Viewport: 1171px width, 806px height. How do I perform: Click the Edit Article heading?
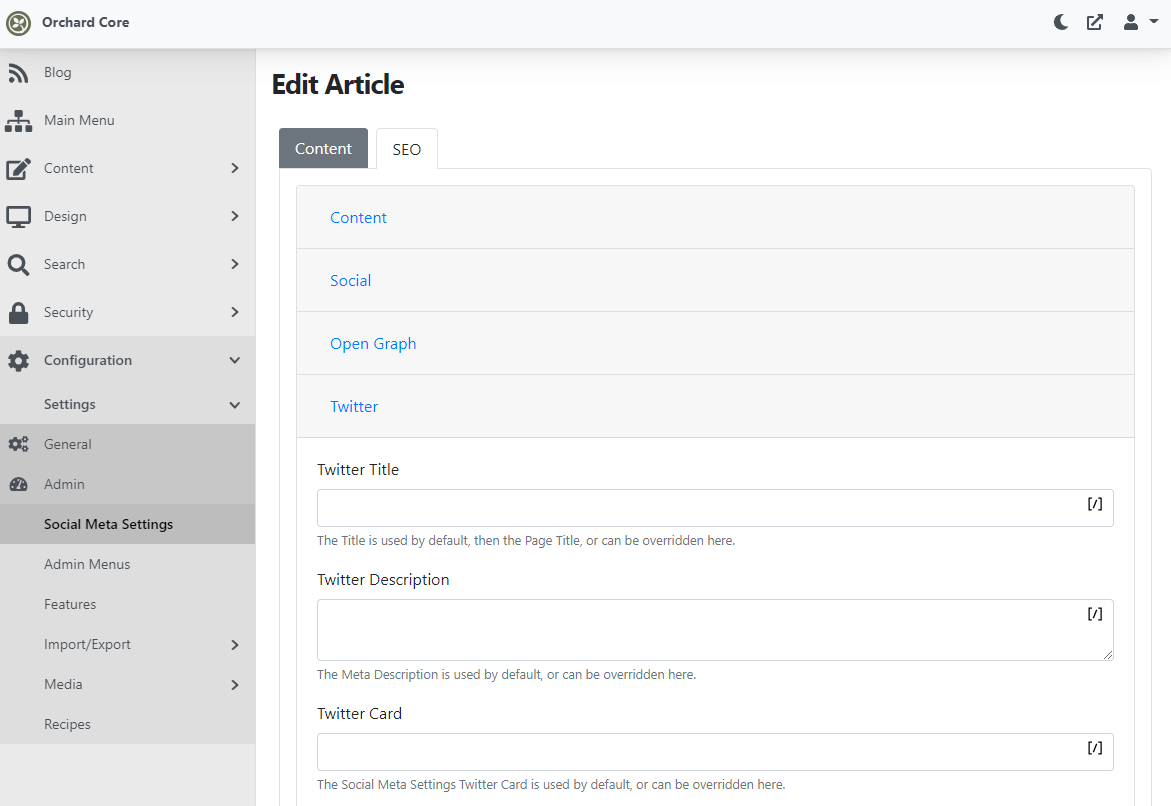pyautogui.click(x=338, y=84)
